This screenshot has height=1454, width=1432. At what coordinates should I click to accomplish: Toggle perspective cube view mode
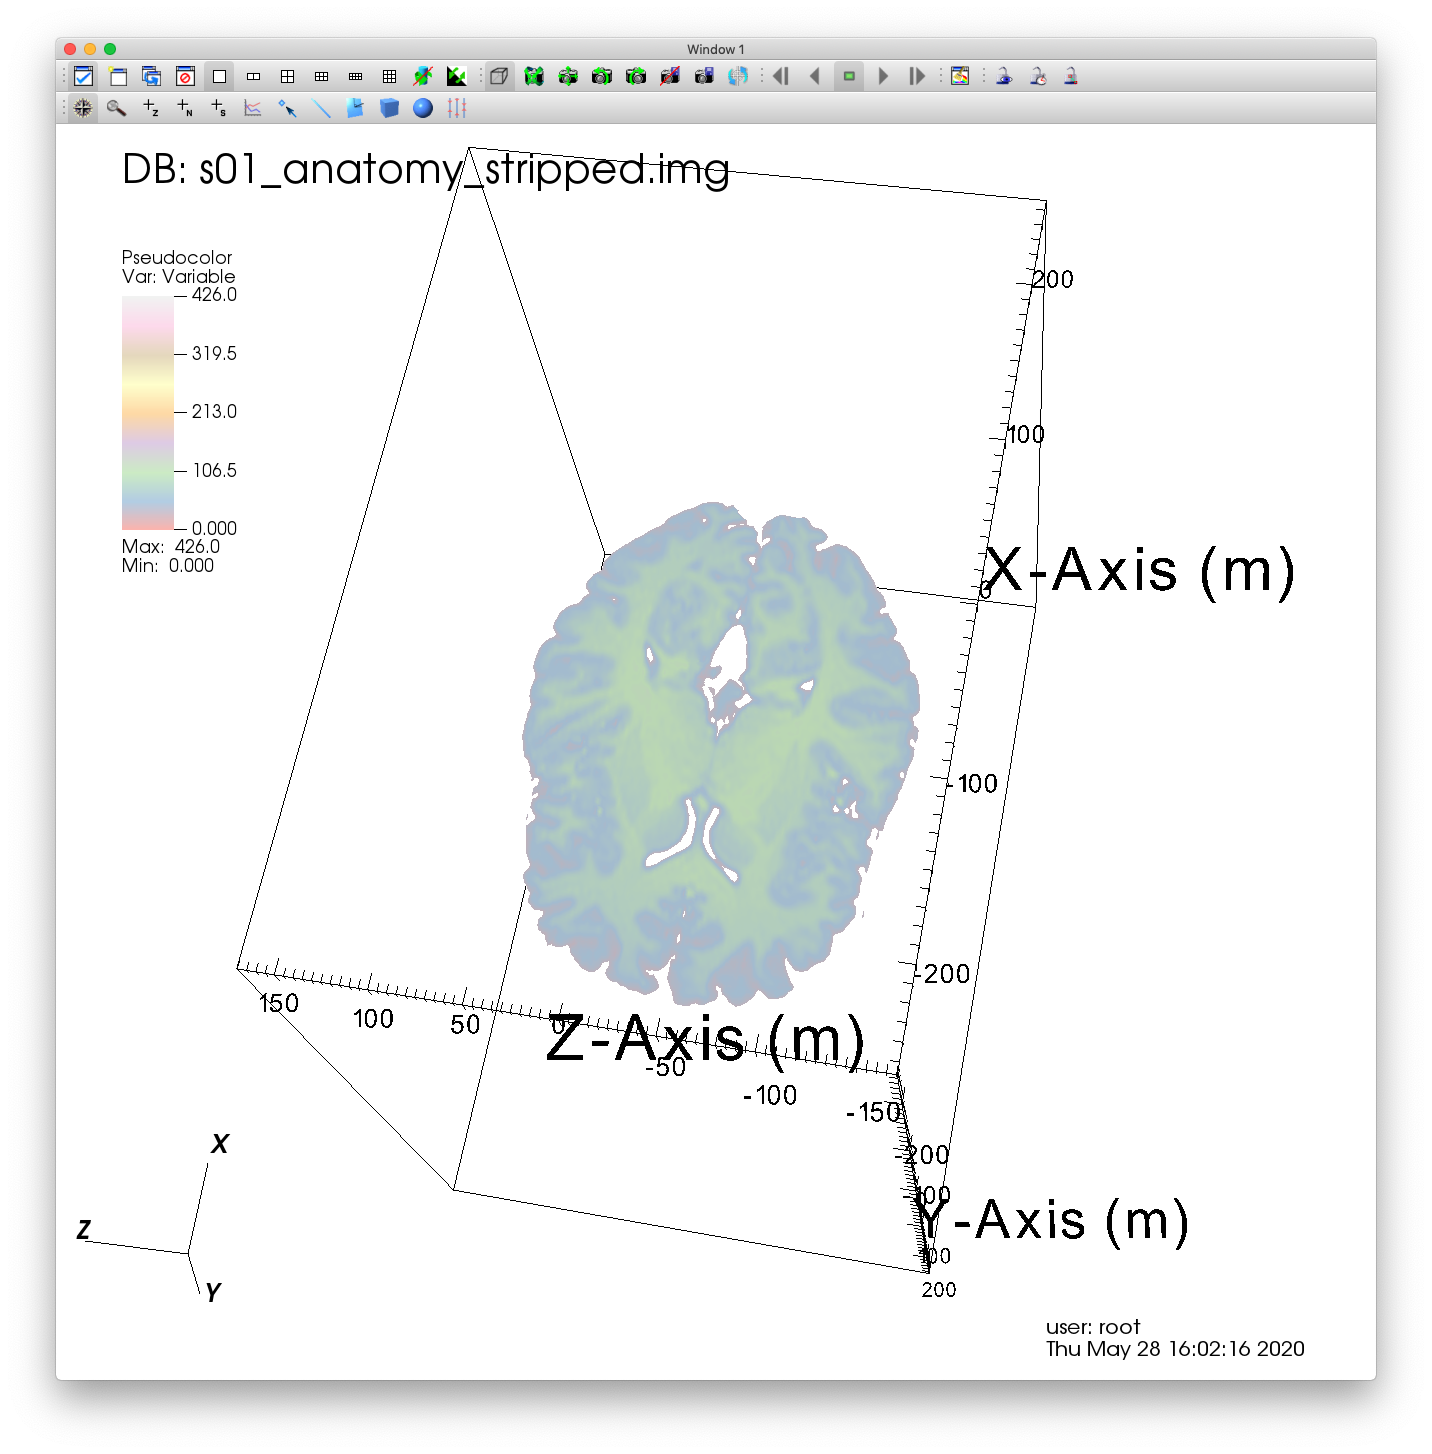pyautogui.click(x=499, y=76)
